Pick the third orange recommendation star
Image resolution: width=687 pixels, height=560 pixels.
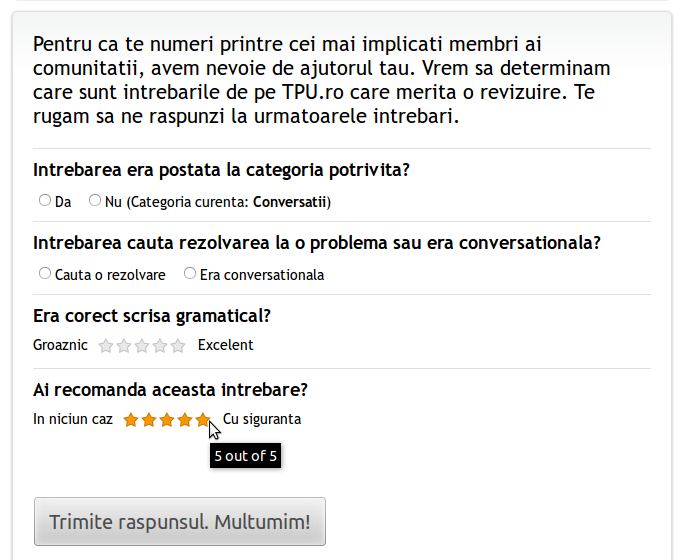click(166, 420)
